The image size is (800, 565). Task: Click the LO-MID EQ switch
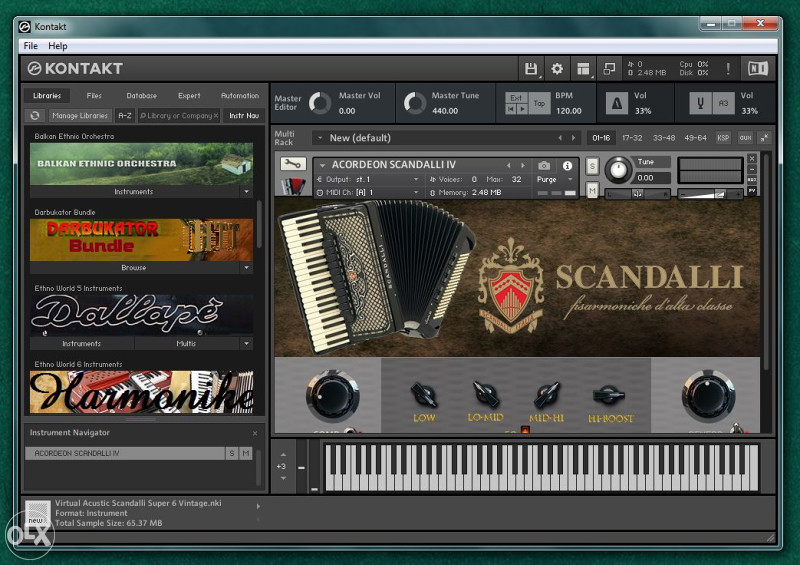[485, 394]
